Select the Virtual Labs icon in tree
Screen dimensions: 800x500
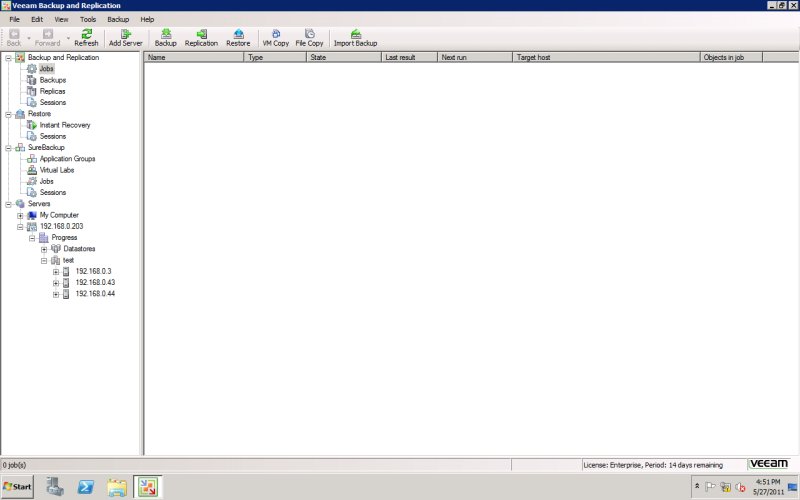click(x=32, y=170)
